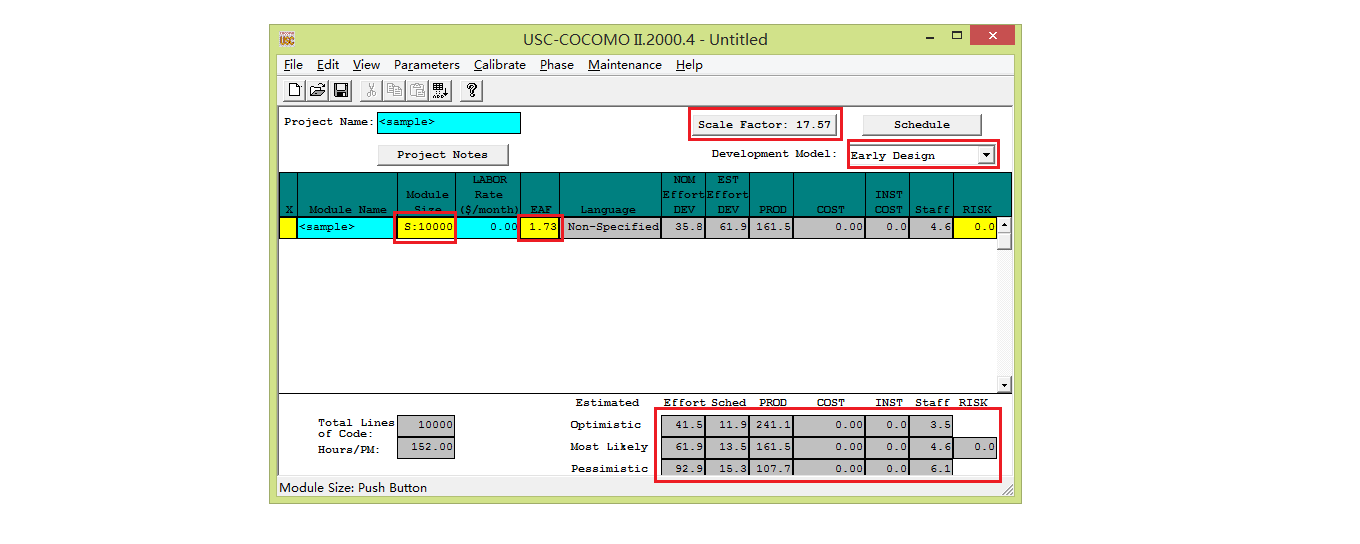The image size is (1360, 544).
Task: Click the Pessimistic Effort value 92.9
Action: pyautogui.click(x=685, y=468)
